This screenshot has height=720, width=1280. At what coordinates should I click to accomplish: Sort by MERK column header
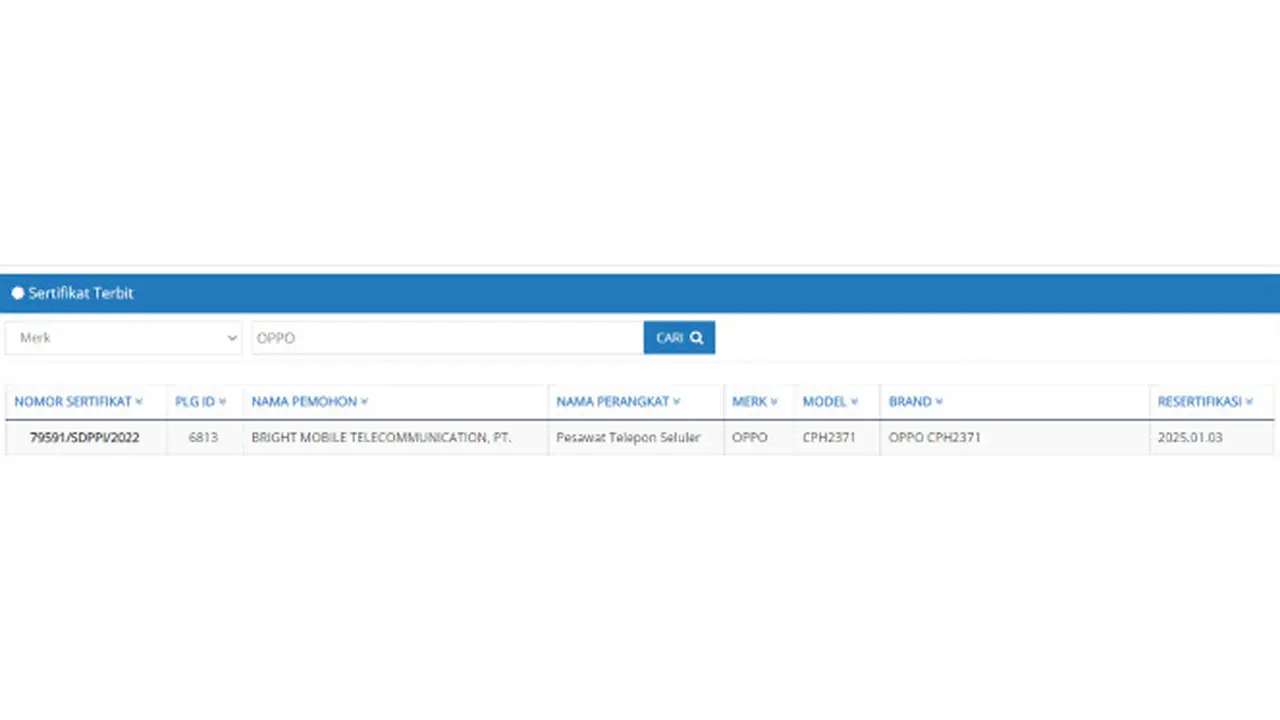click(x=754, y=402)
